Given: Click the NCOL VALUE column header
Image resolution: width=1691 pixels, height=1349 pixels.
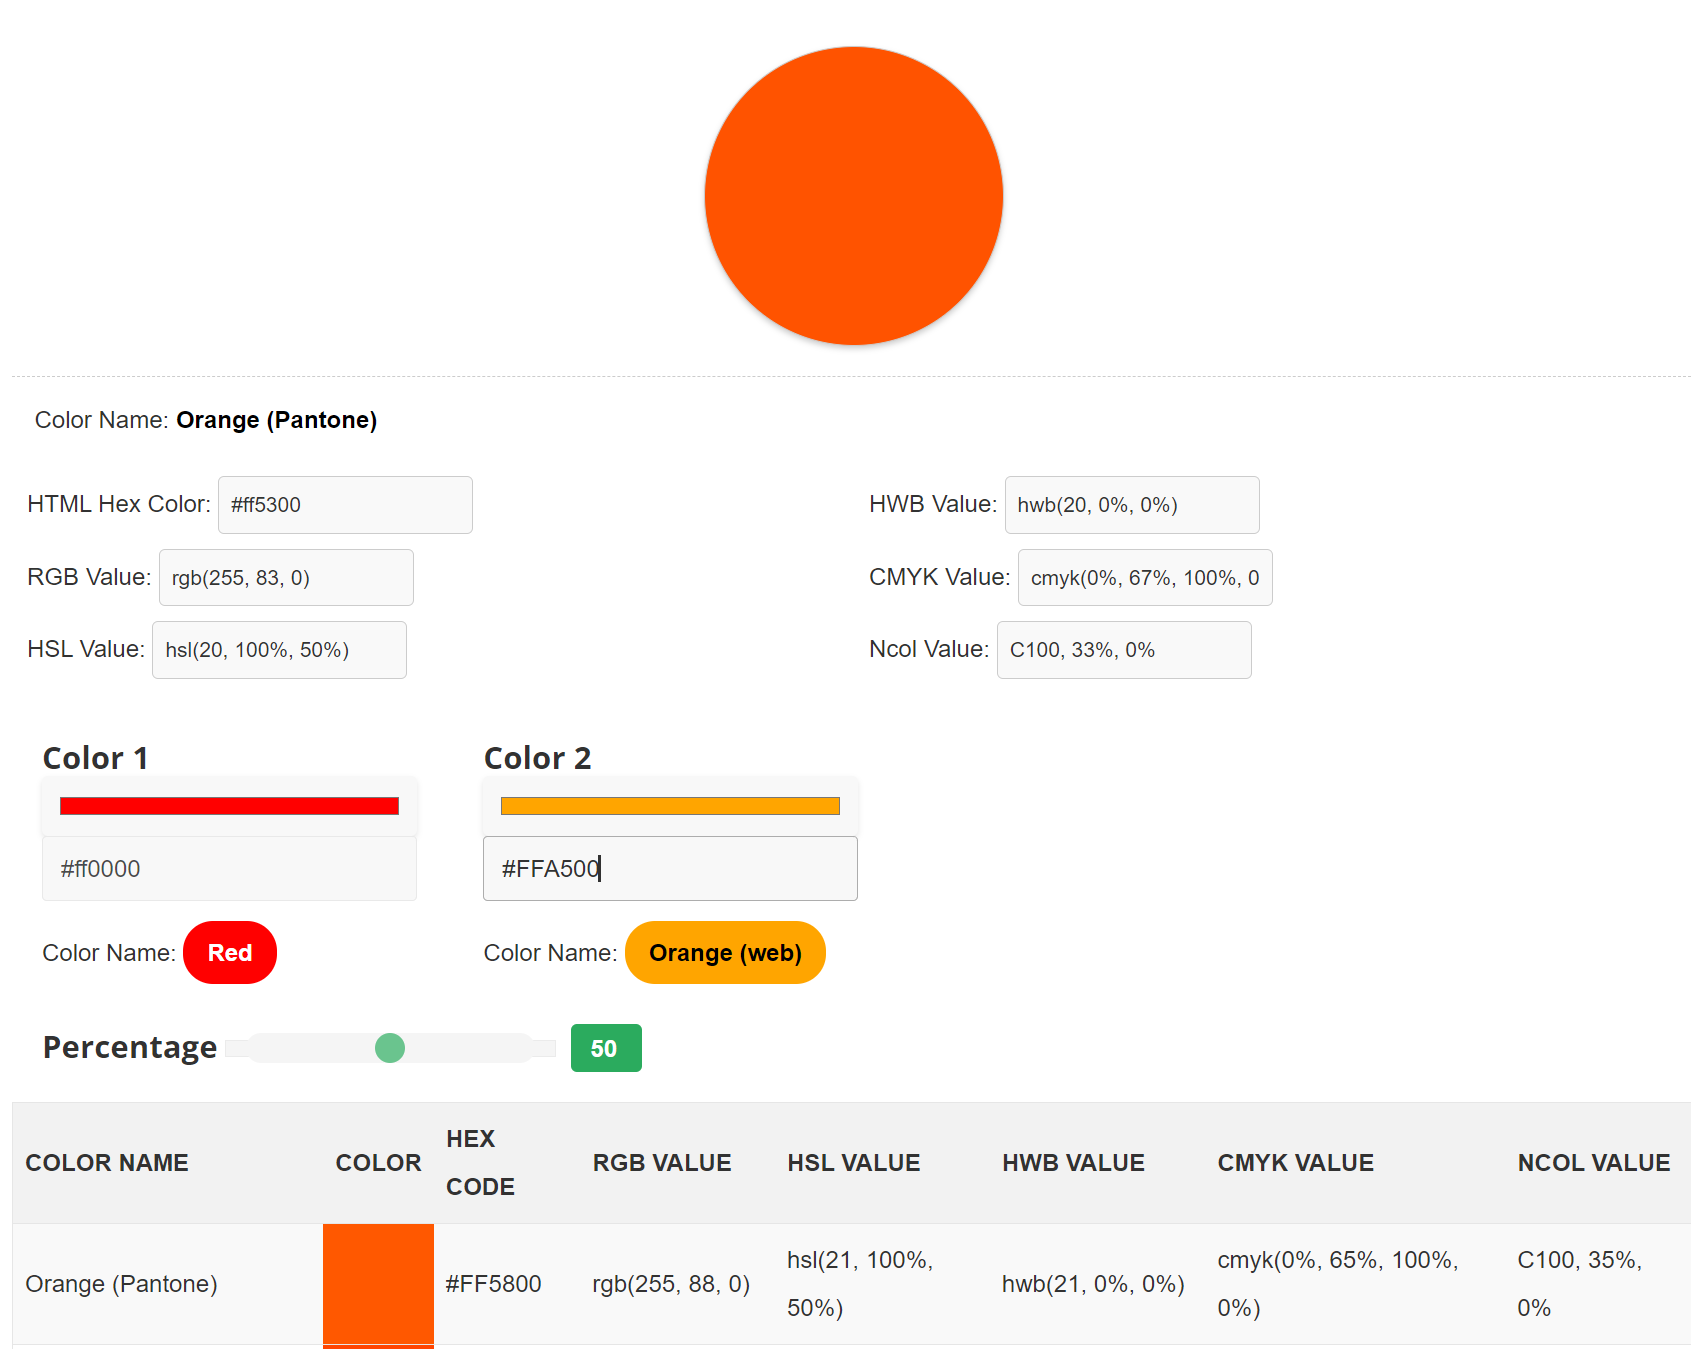Looking at the screenshot, I should pos(1594,1163).
